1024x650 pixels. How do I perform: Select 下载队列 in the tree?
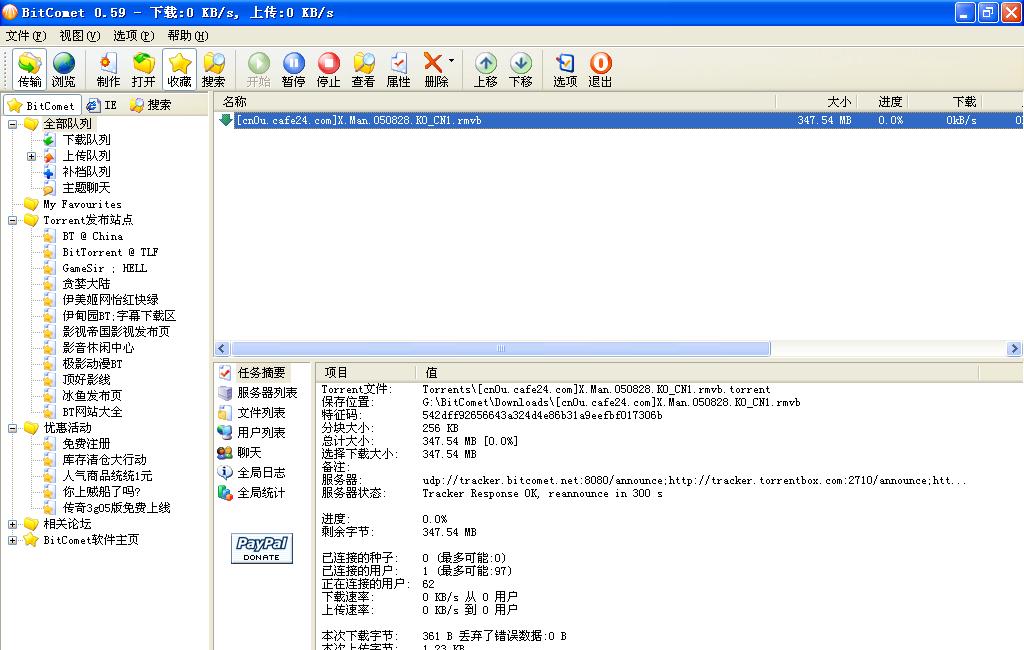coord(86,140)
